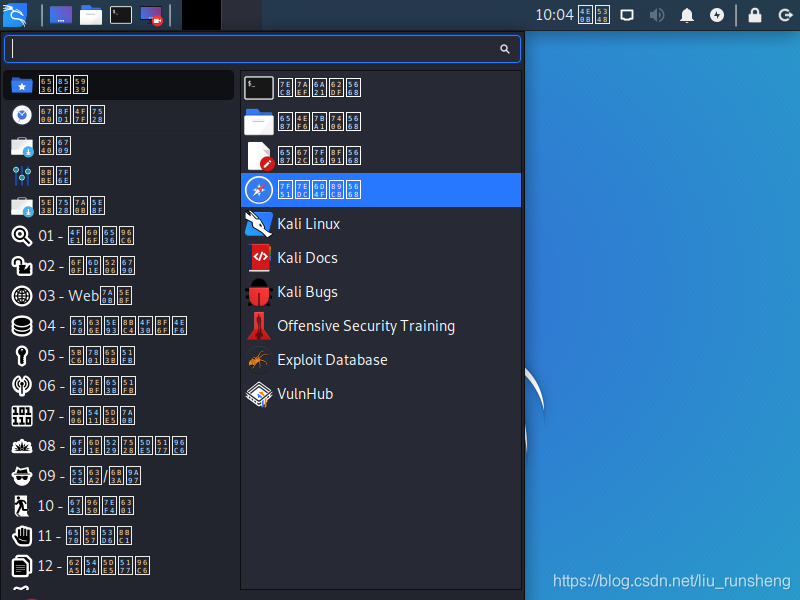Focus the menu search field
This screenshot has height=600, width=800.
point(262,49)
